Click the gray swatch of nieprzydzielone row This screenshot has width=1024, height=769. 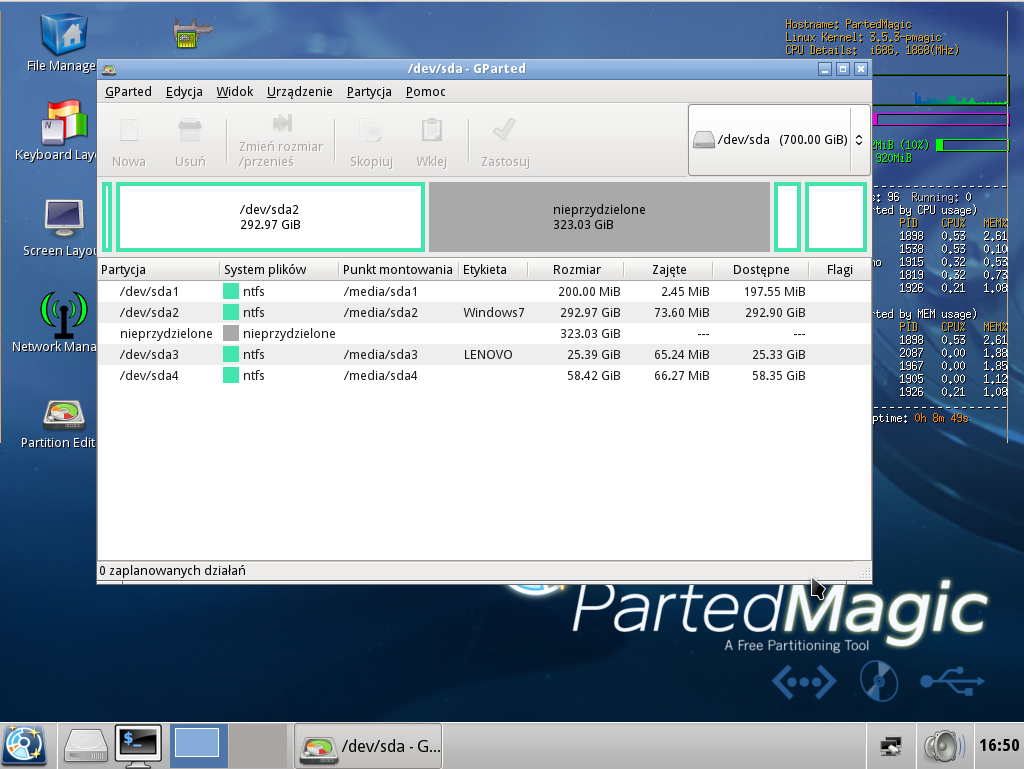231,333
